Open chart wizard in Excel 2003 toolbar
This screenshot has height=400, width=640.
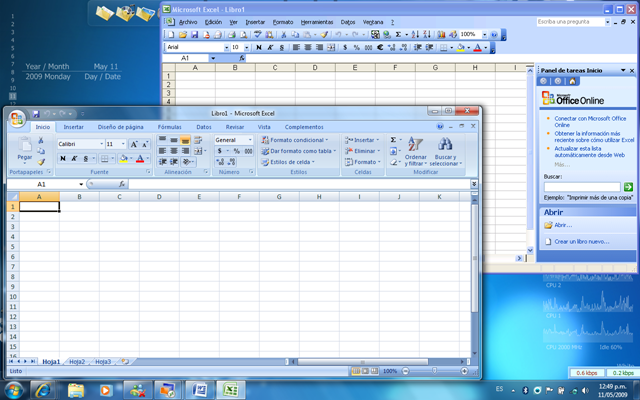click(441, 35)
